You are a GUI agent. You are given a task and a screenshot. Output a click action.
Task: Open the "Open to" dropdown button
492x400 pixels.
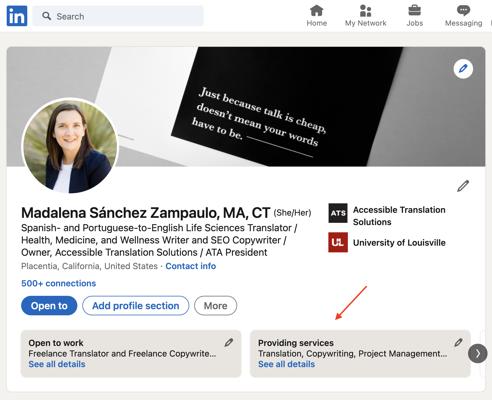[x=49, y=306]
